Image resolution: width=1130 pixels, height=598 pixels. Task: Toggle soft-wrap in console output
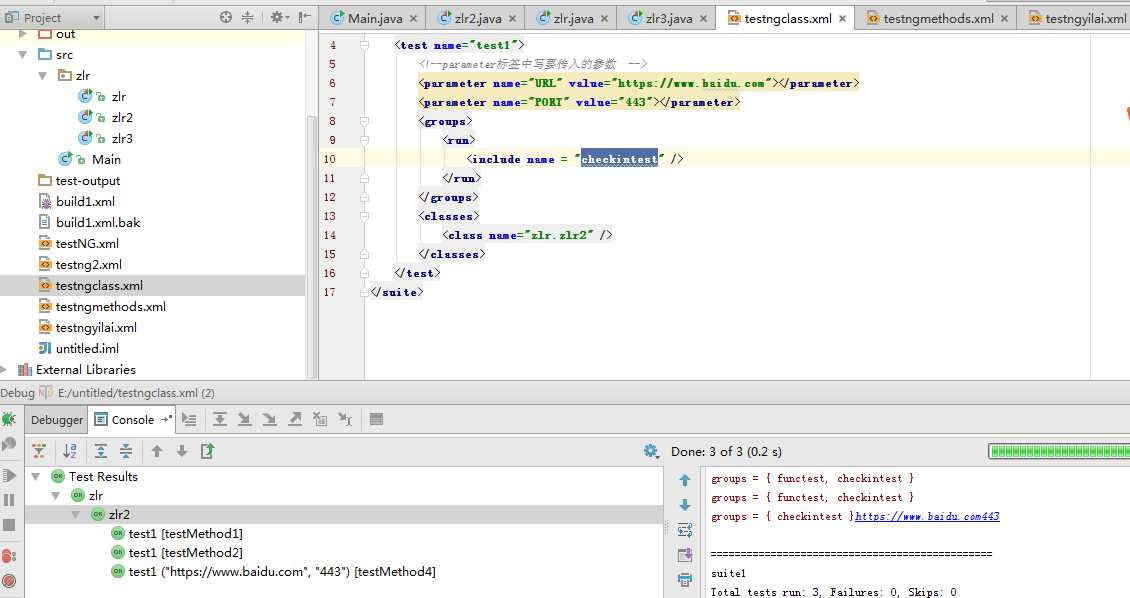685,530
